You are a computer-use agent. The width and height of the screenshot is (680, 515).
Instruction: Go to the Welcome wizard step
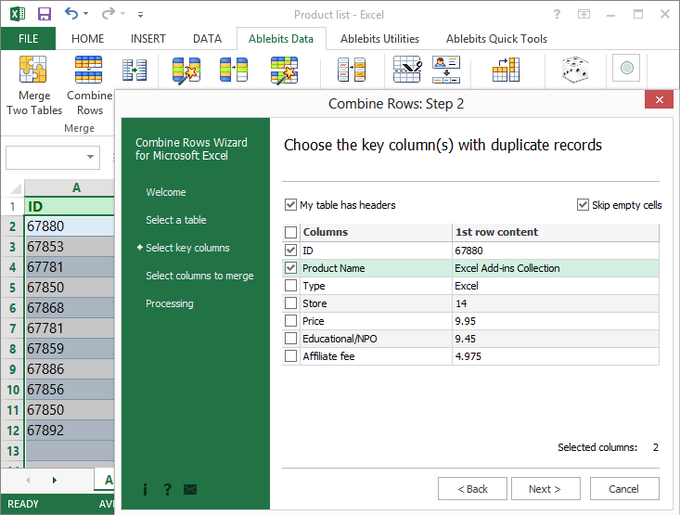(166, 192)
